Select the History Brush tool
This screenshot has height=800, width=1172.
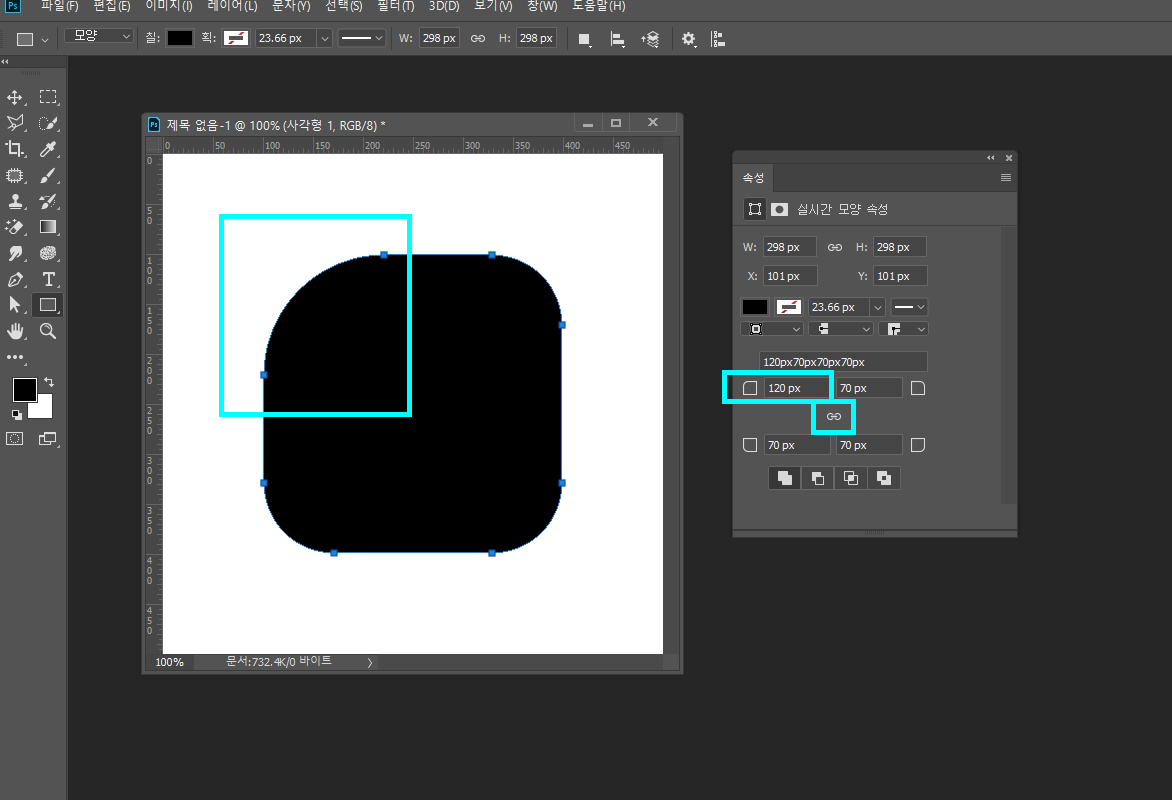click(48, 201)
